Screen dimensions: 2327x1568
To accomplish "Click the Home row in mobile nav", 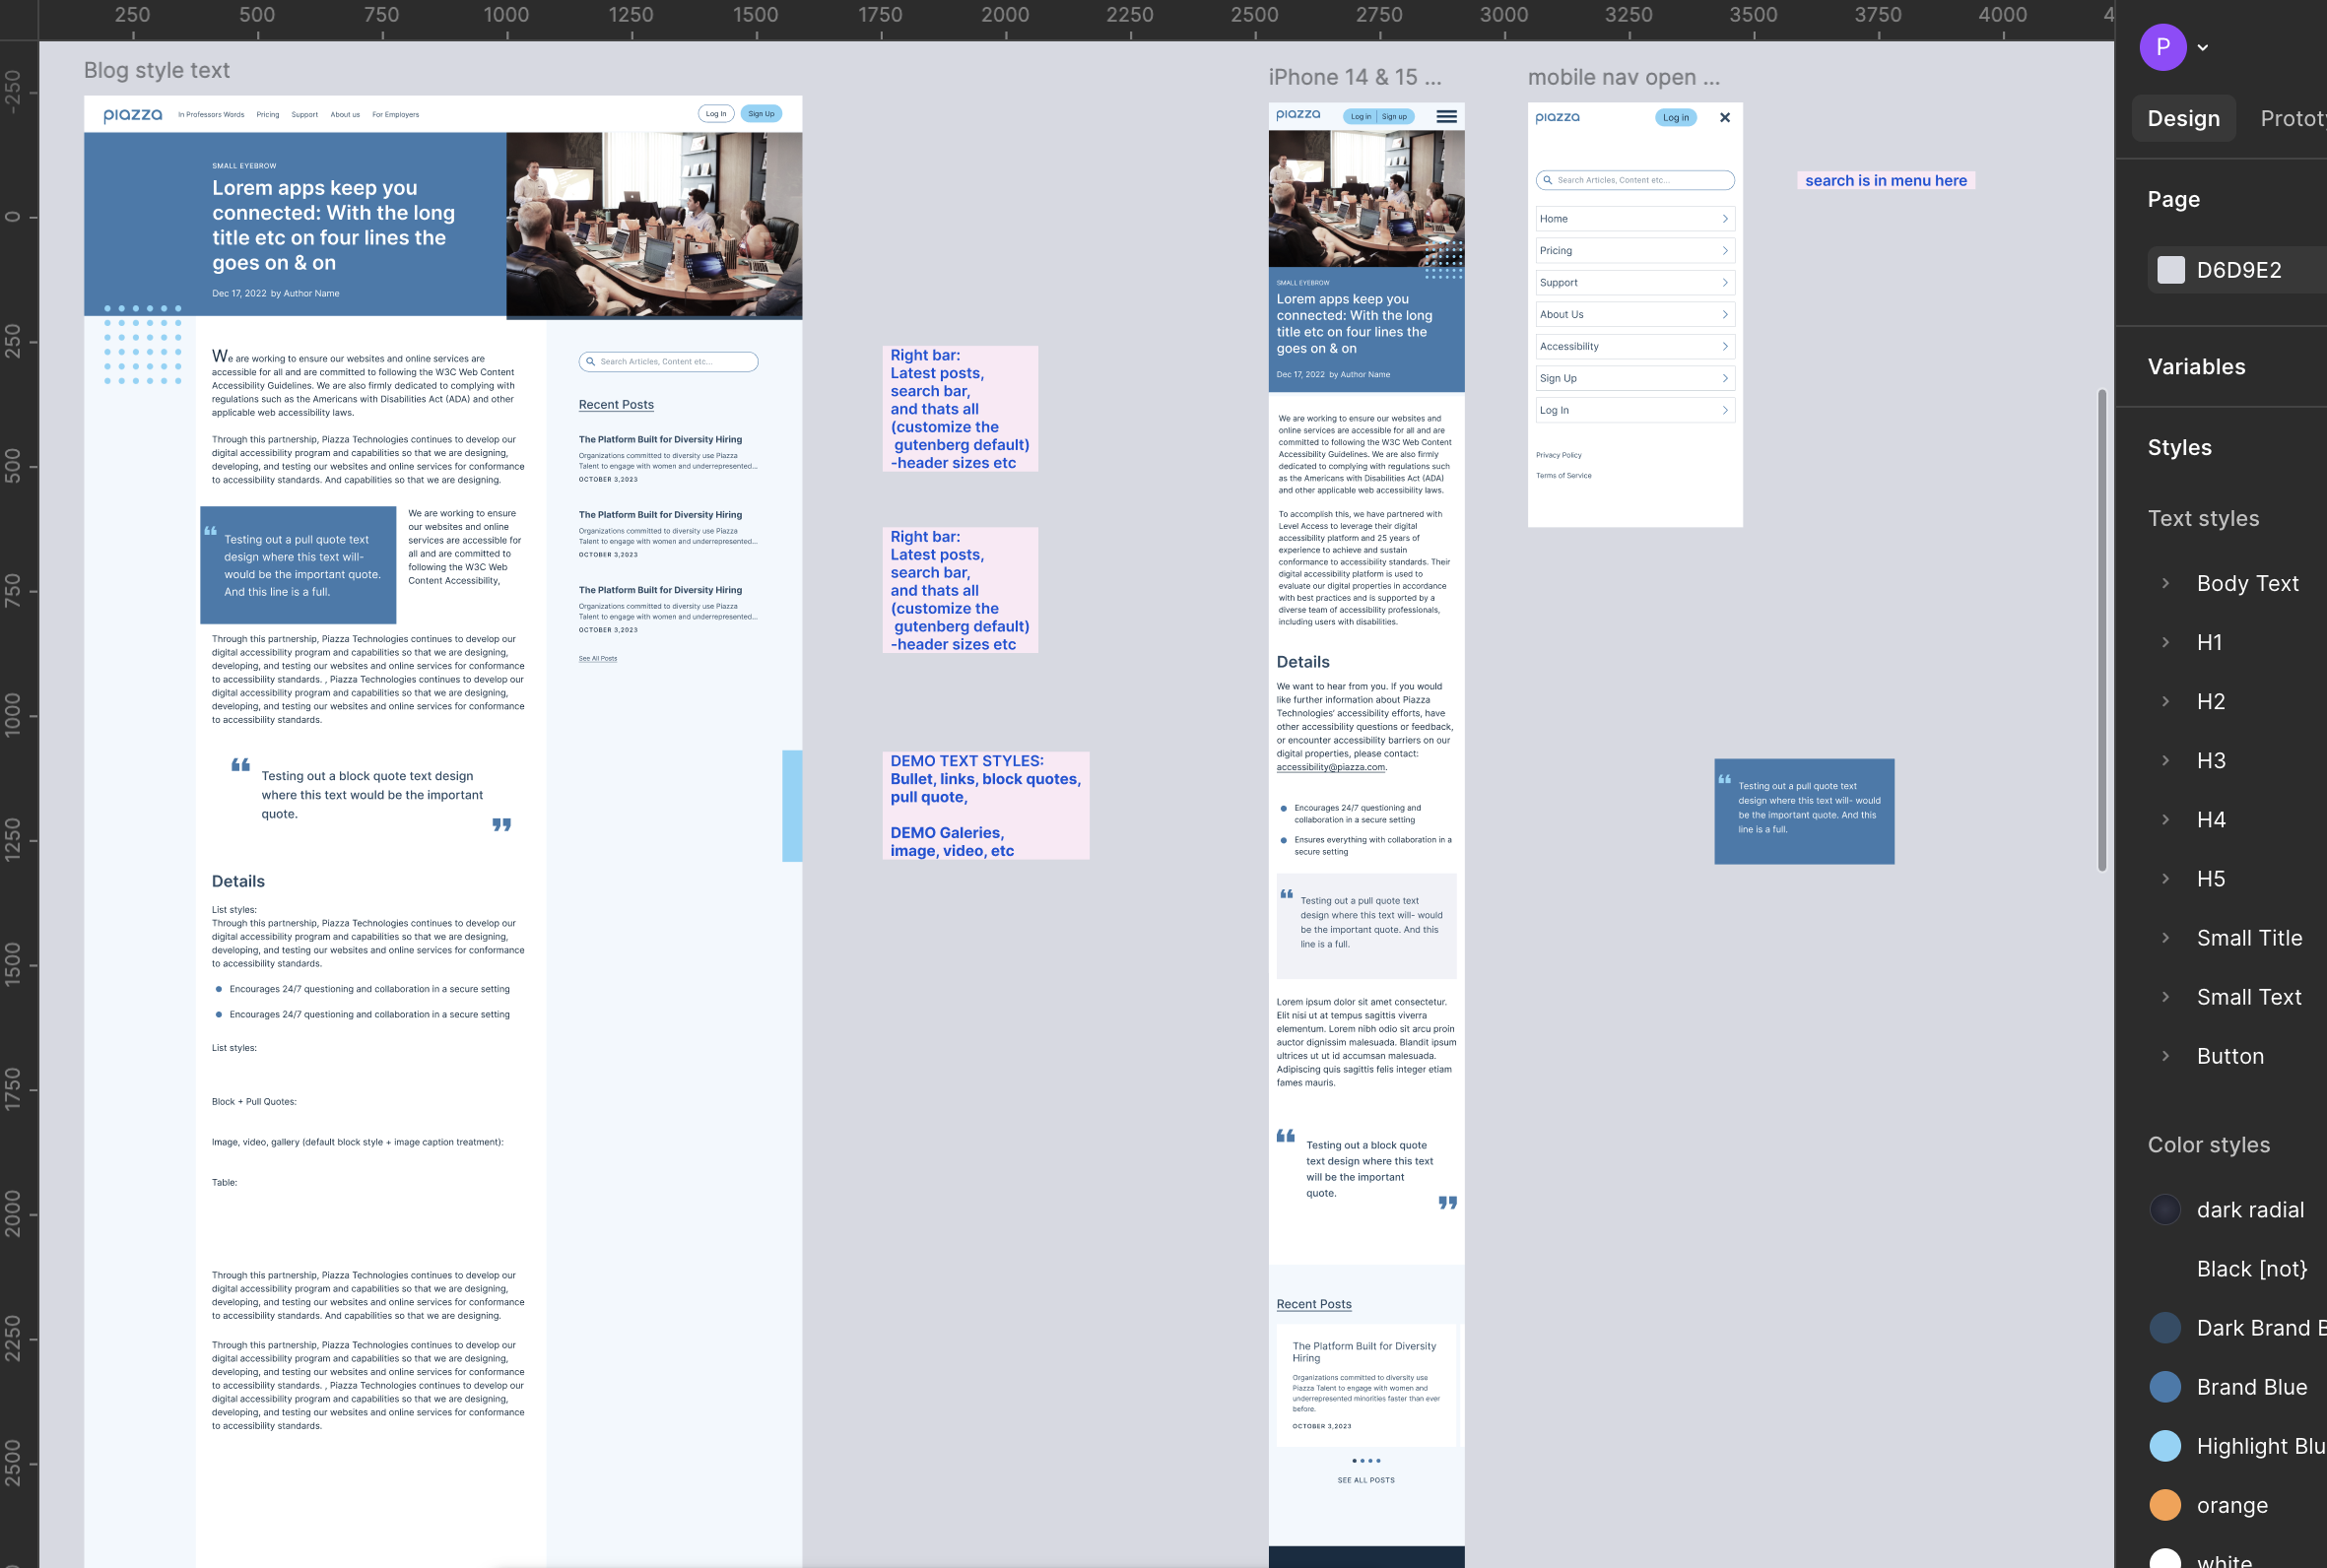I will coord(1635,219).
